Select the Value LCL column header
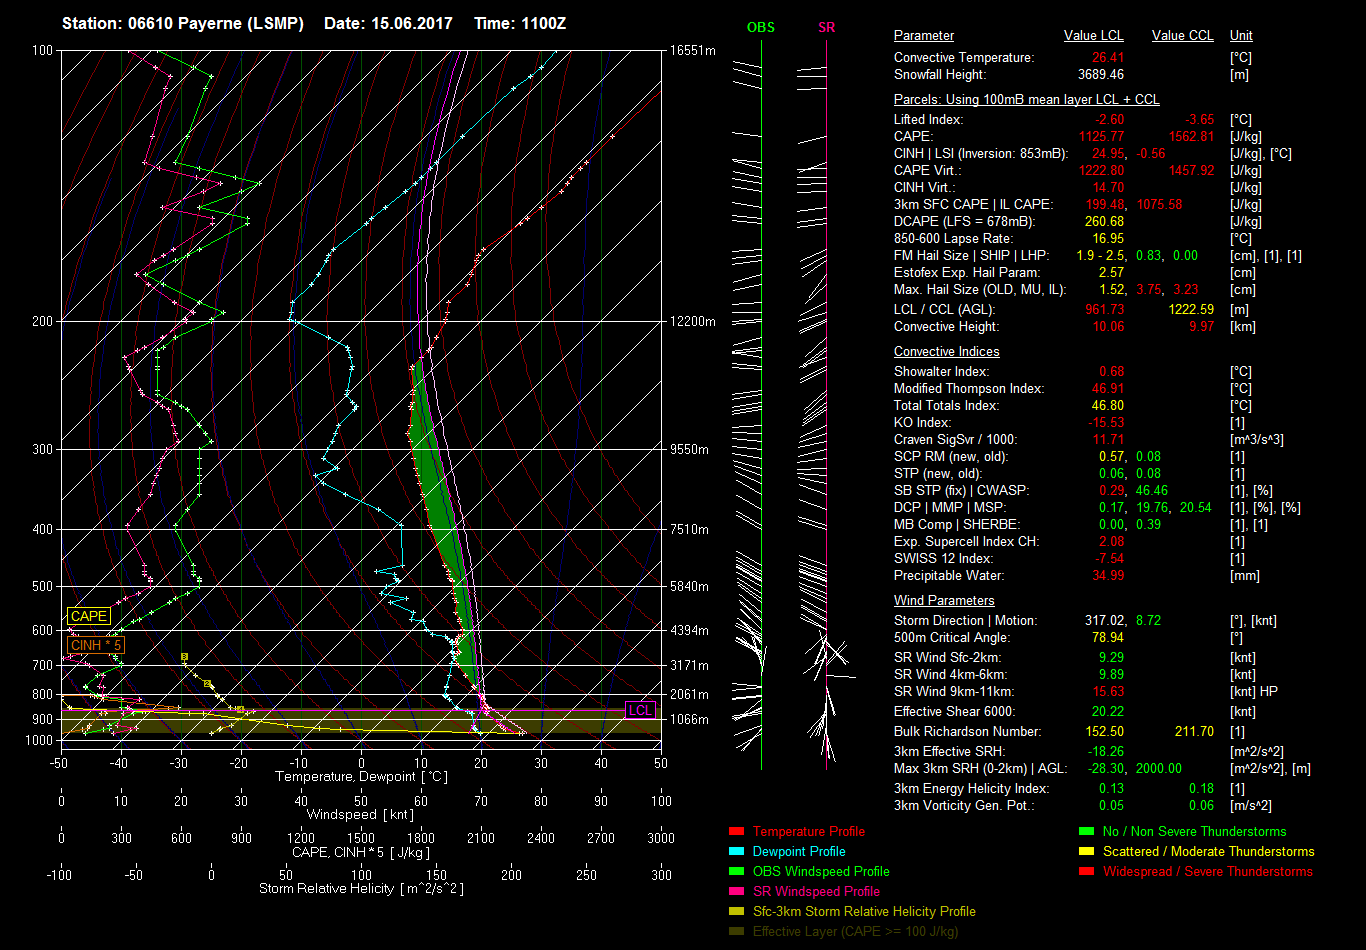The width and height of the screenshot is (1366, 950). [x=1094, y=36]
